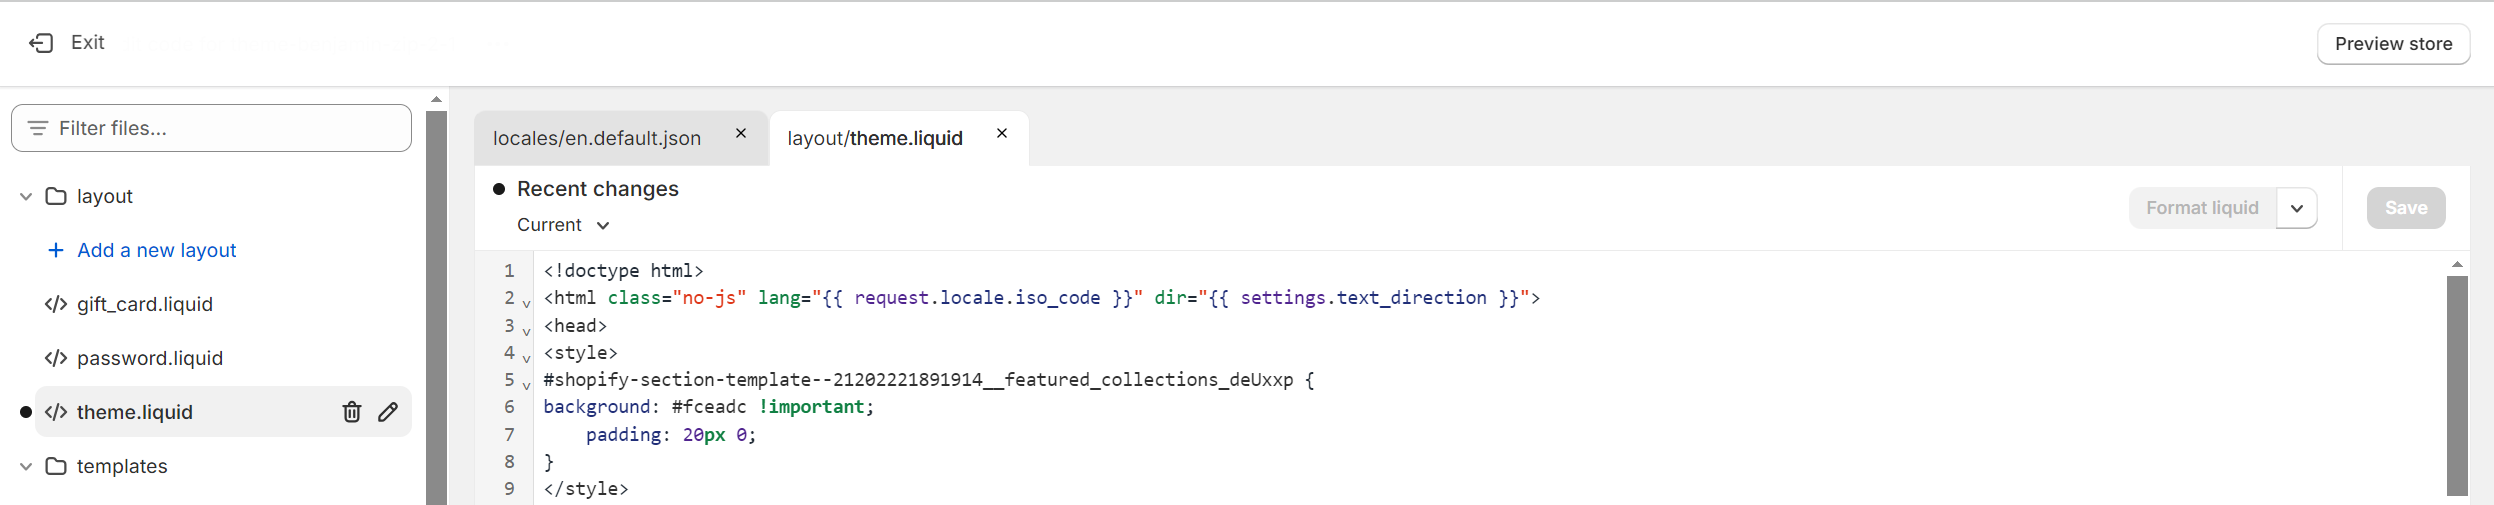The image size is (2494, 505).
Task: Click the code editor vertical scrollbar
Action: [2457, 385]
